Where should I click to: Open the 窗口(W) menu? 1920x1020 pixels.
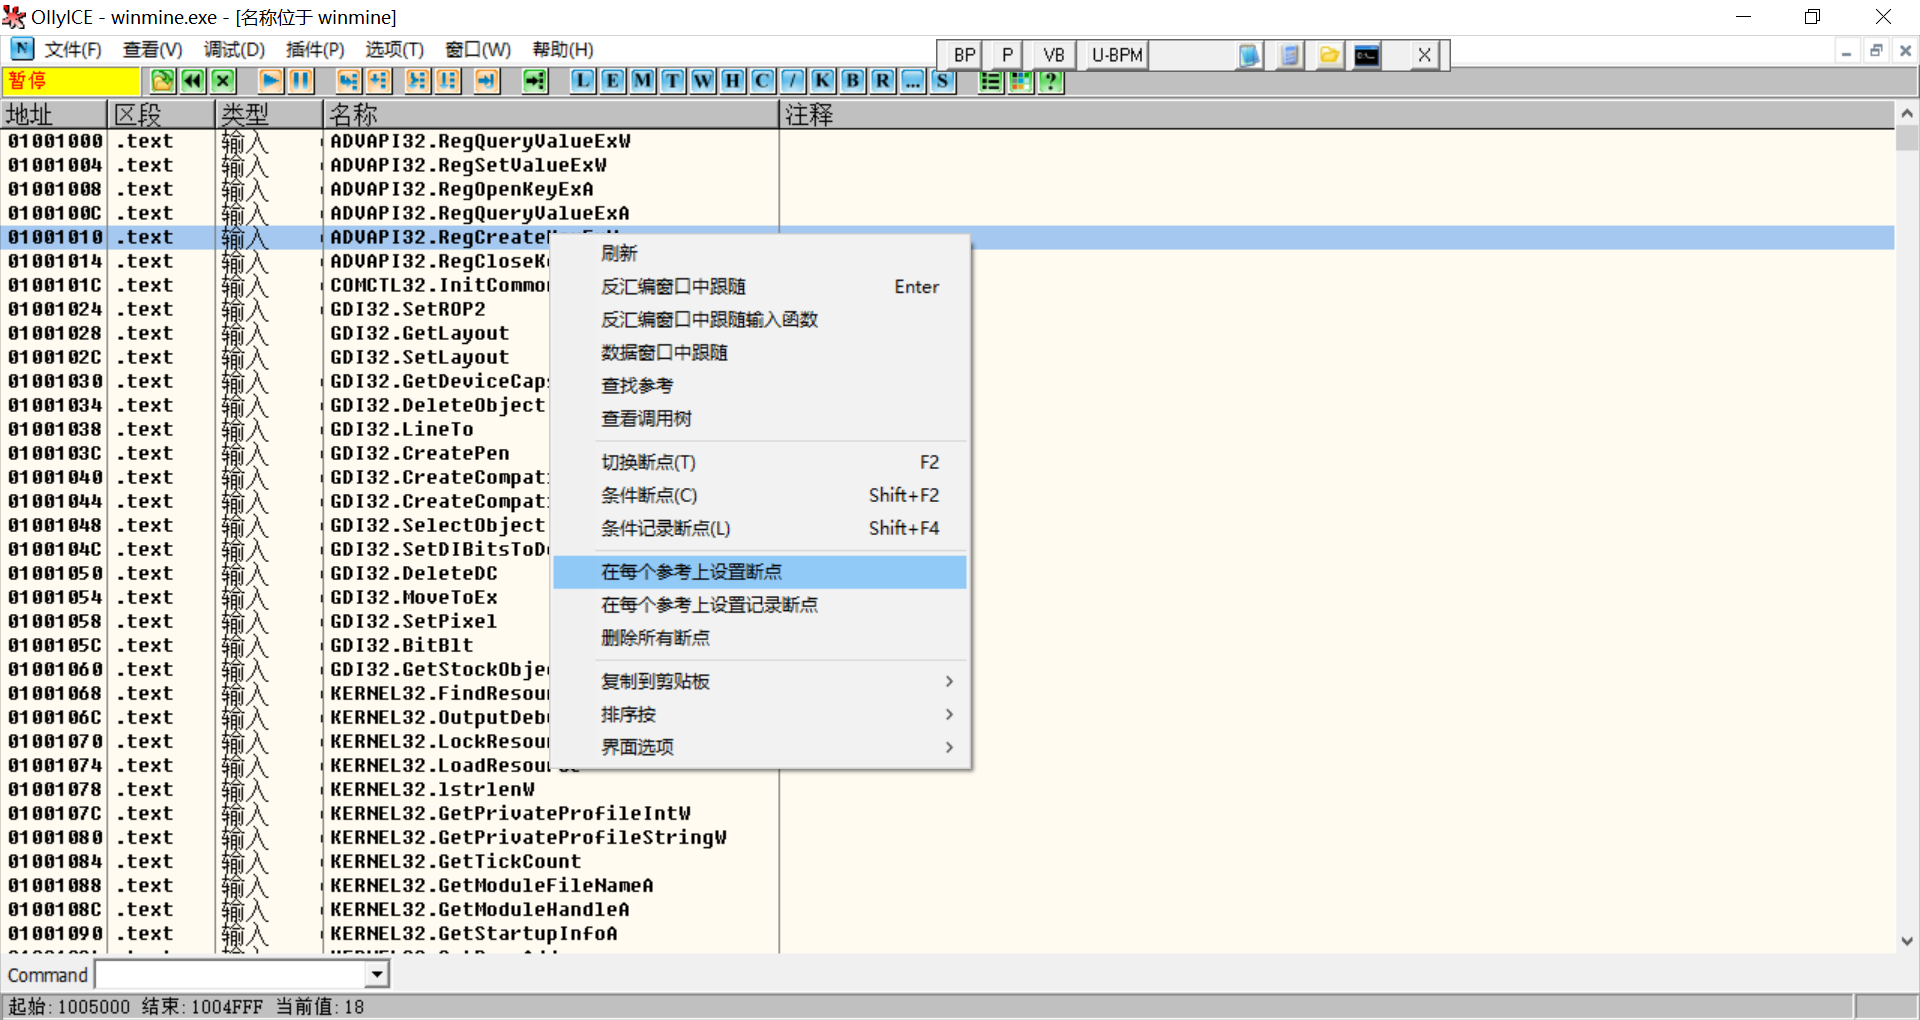coord(478,50)
